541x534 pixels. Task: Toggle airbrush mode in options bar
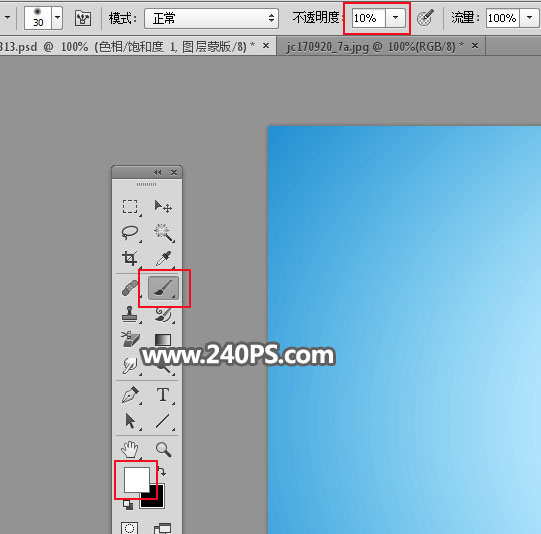pyautogui.click(x=425, y=18)
